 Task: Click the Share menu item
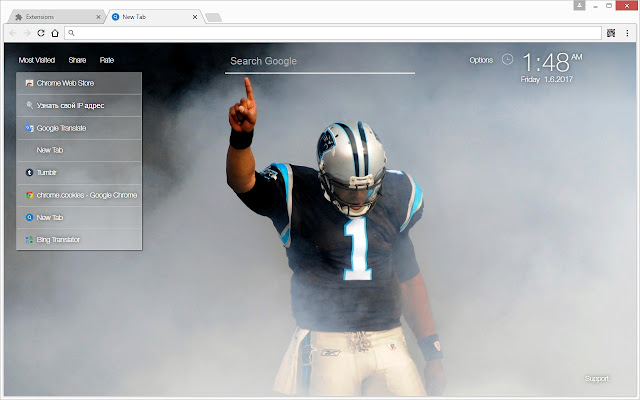77,60
